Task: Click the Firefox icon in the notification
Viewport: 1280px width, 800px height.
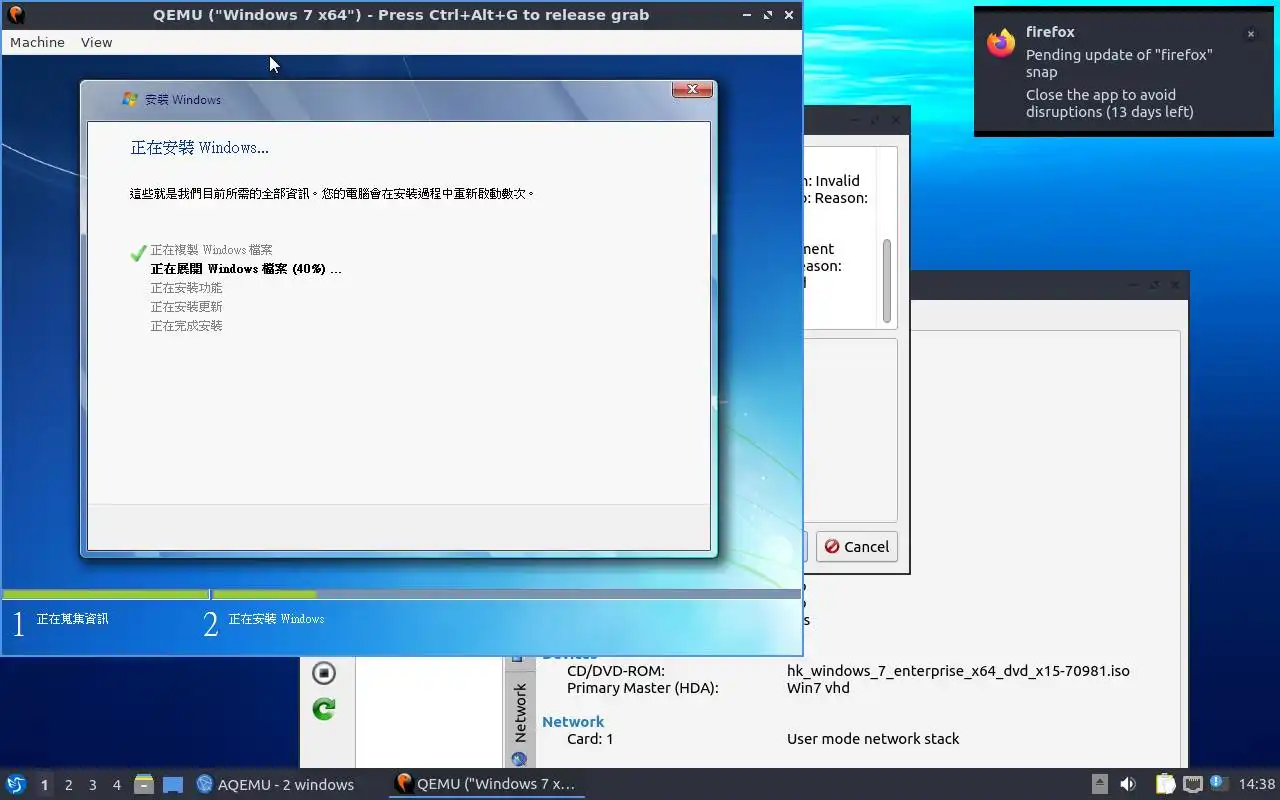Action: pyautogui.click(x=1001, y=43)
